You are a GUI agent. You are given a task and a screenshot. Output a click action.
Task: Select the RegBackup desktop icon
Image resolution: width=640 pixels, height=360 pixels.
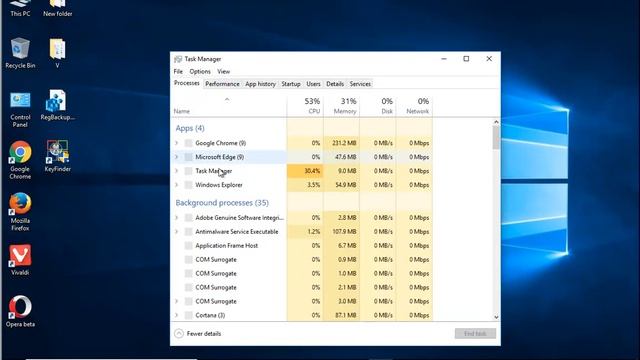58,105
